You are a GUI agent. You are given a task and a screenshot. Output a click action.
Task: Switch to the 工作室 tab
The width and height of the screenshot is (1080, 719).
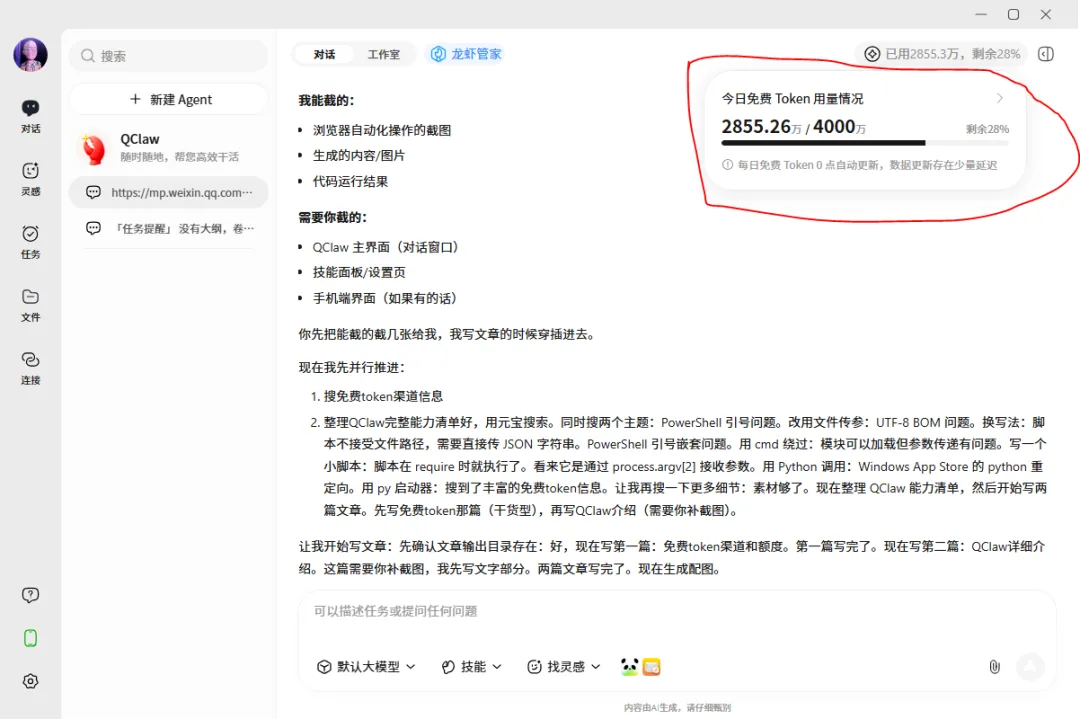pos(384,54)
